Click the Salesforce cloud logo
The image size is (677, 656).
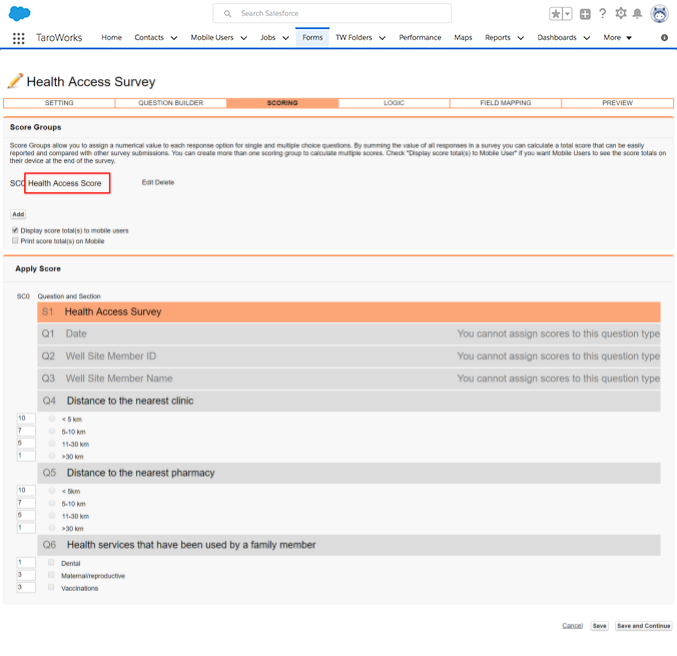tap(19, 13)
